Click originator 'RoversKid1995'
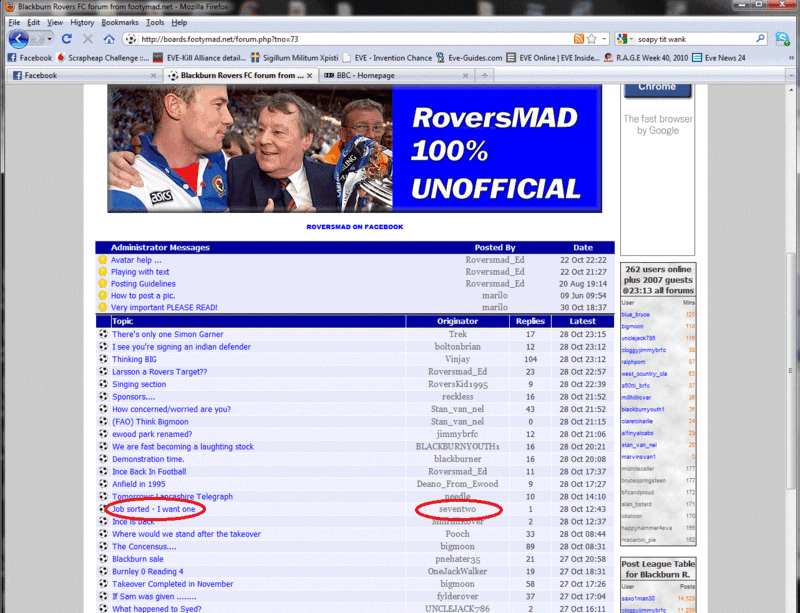This screenshot has height=613, width=800. [x=458, y=384]
